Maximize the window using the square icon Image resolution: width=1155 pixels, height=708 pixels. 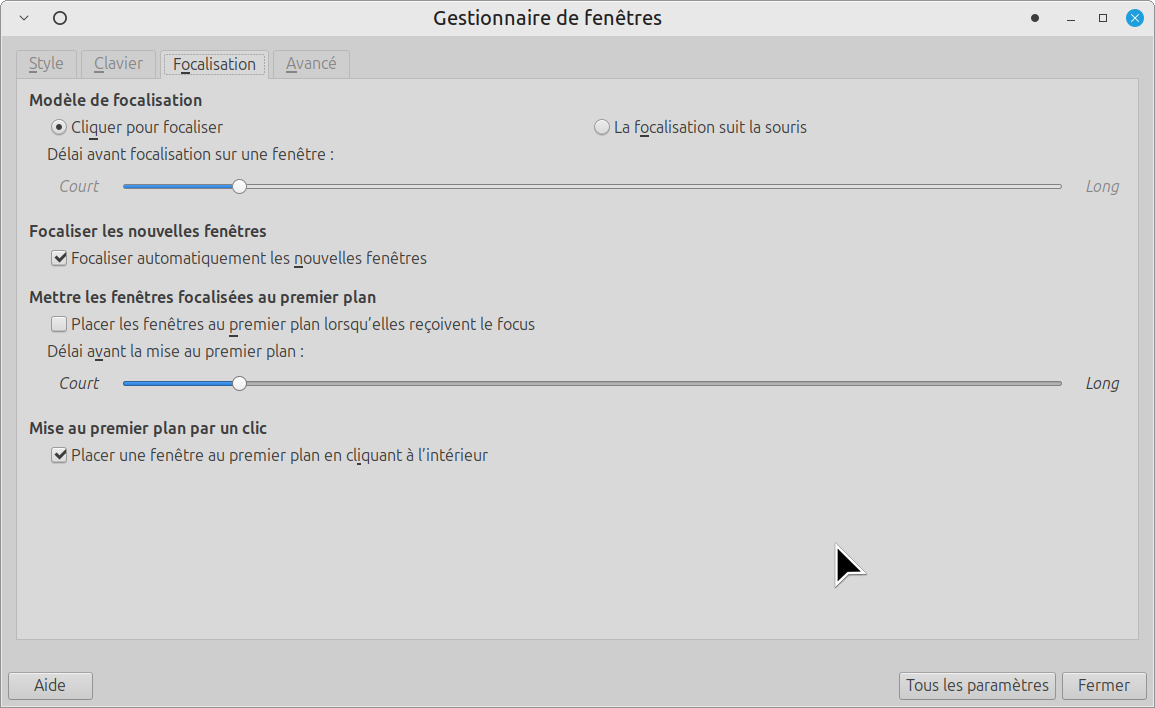(1103, 18)
